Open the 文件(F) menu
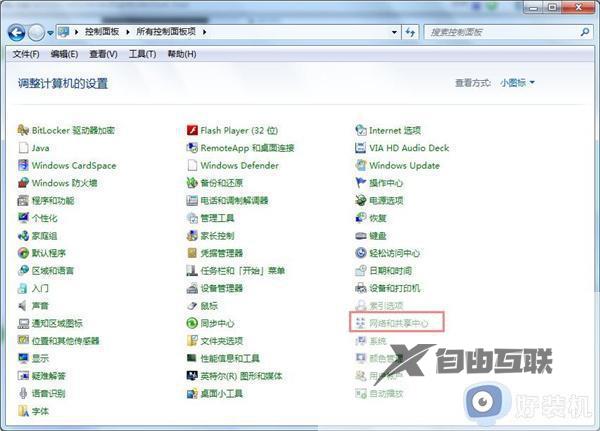The width and height of the screenshot is (600, 431). pos(26,54)
